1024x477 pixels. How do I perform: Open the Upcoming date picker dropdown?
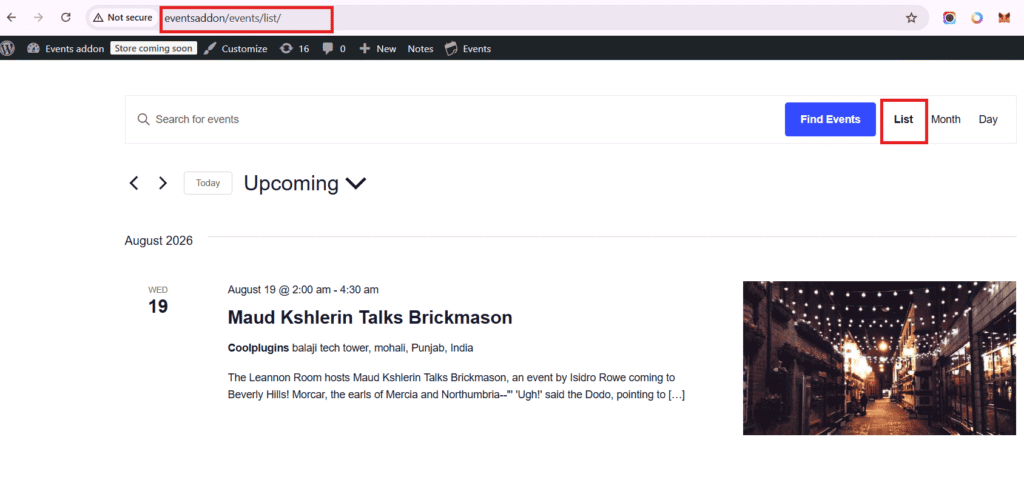coord(305,184)
